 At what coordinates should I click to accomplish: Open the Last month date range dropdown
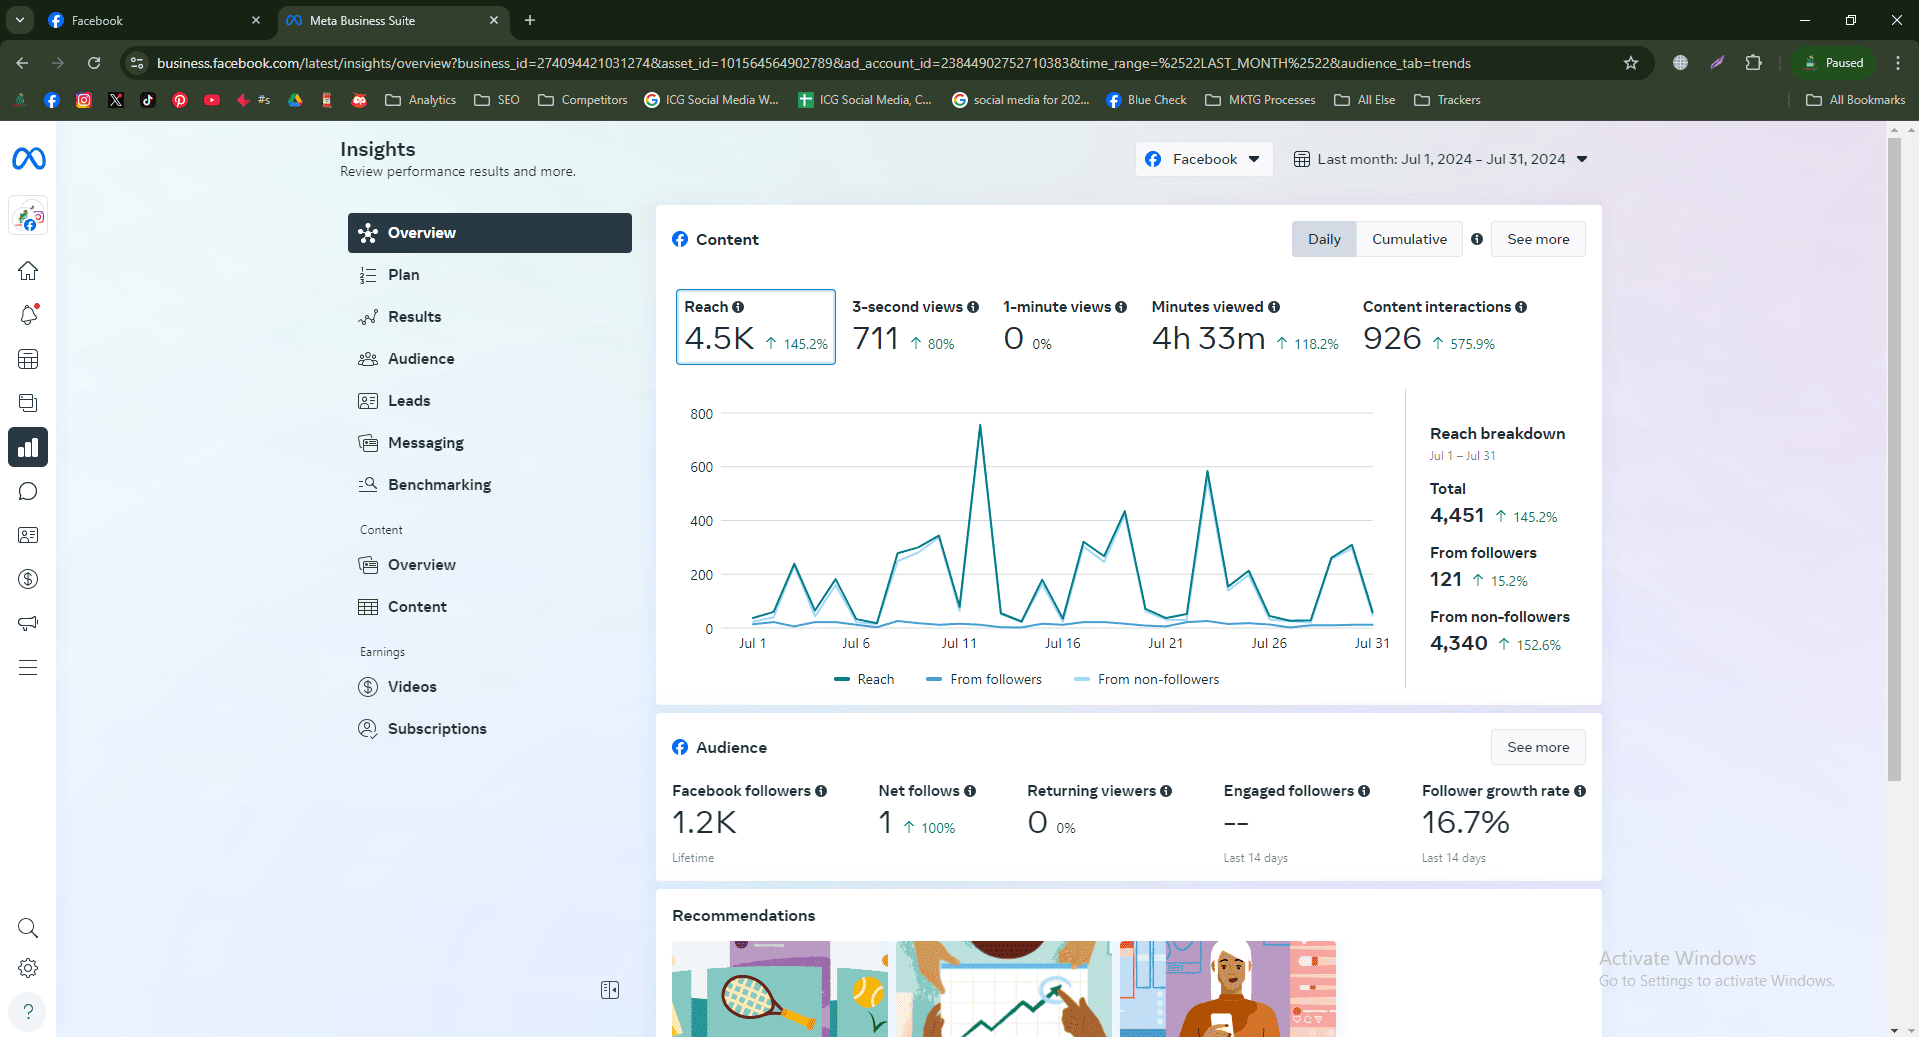[x=1441, y=159]
